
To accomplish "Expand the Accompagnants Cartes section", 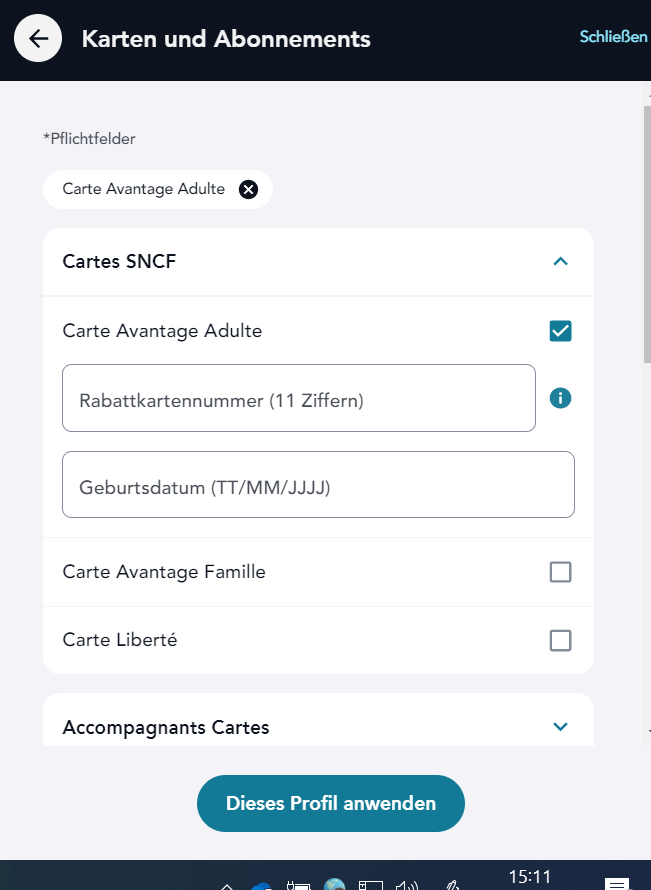I will click(561, 727).
